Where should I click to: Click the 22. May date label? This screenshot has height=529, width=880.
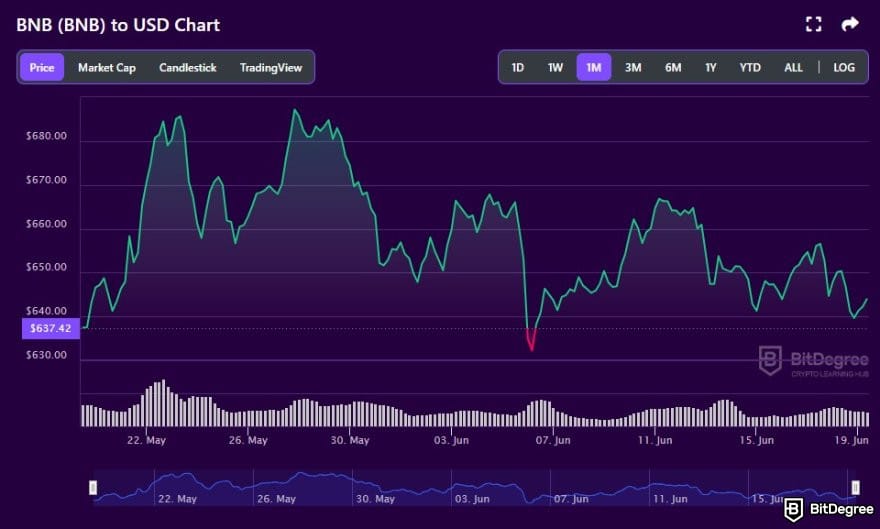[146, 440]
